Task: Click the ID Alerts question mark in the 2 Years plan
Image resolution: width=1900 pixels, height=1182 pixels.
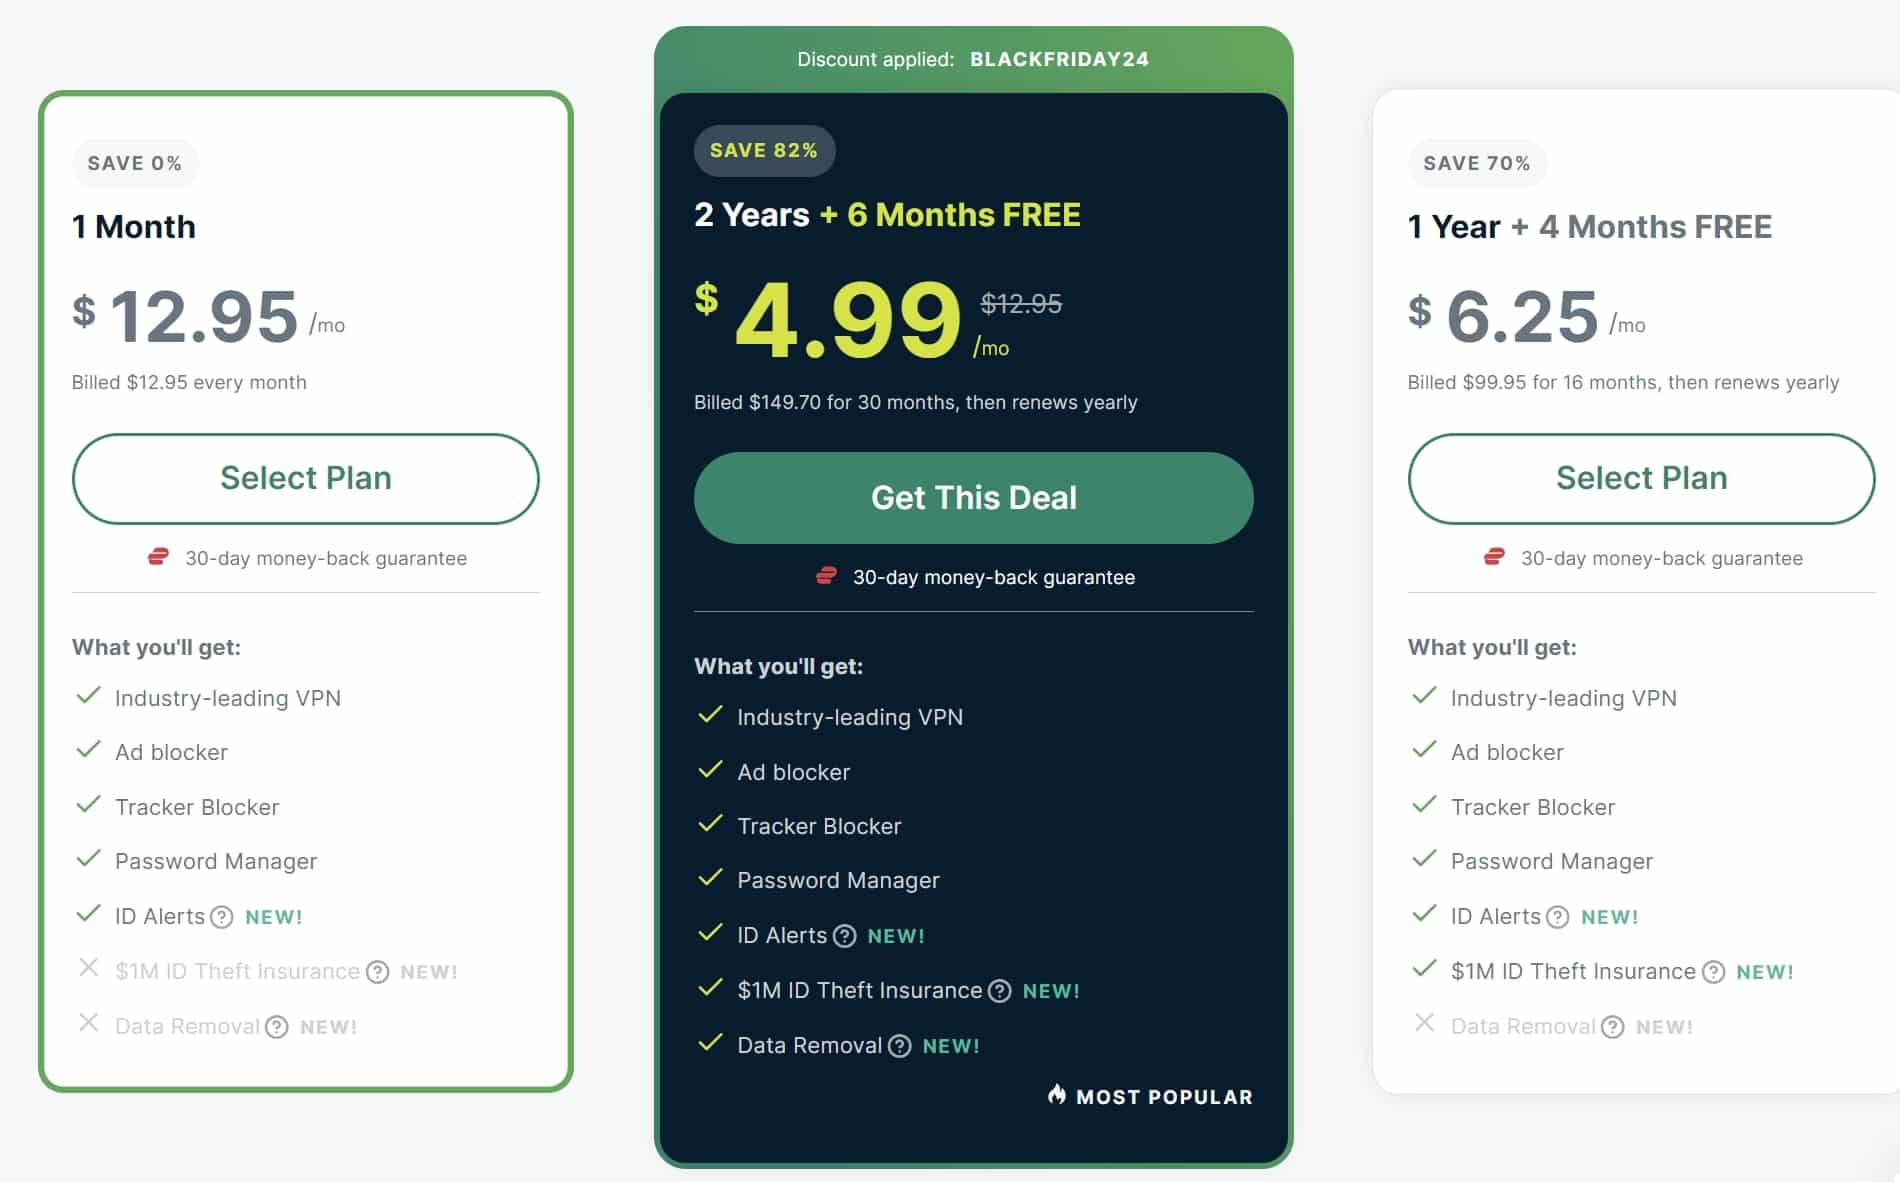Action: point(845,936)
